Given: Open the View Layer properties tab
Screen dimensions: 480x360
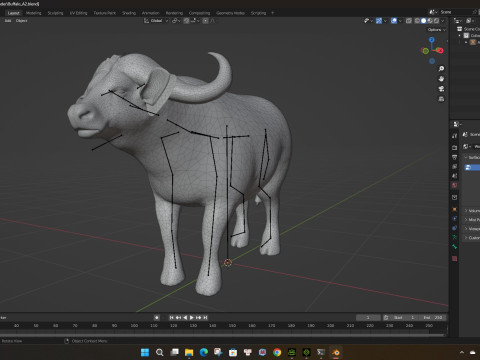Looking at the screenshot, I should [454, 166].
